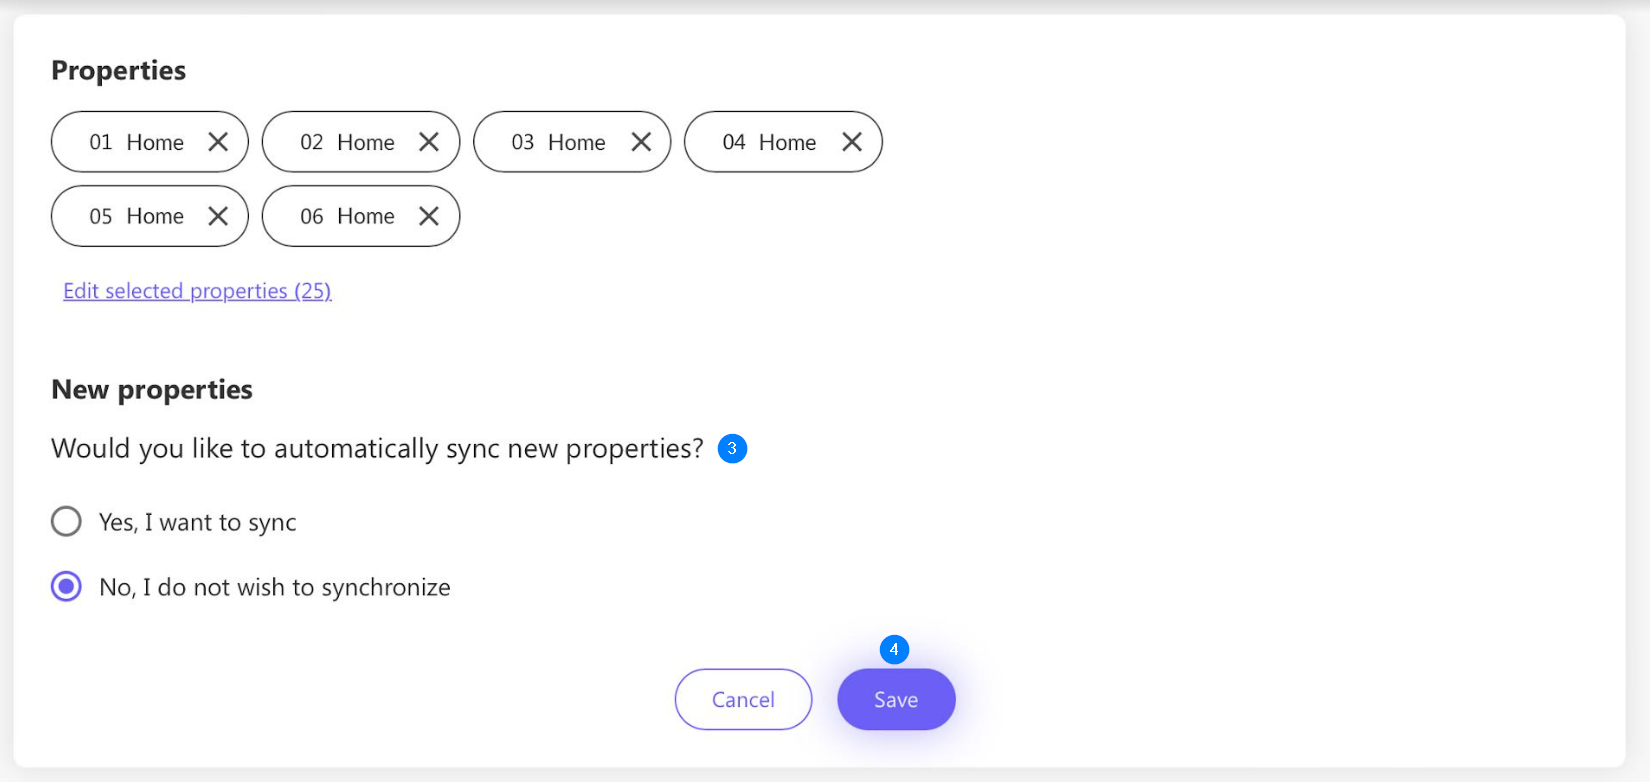Viewport: 1650px width, 782px height.
Task: Click the 05 Home chip label
Action: tap(137, 216)
